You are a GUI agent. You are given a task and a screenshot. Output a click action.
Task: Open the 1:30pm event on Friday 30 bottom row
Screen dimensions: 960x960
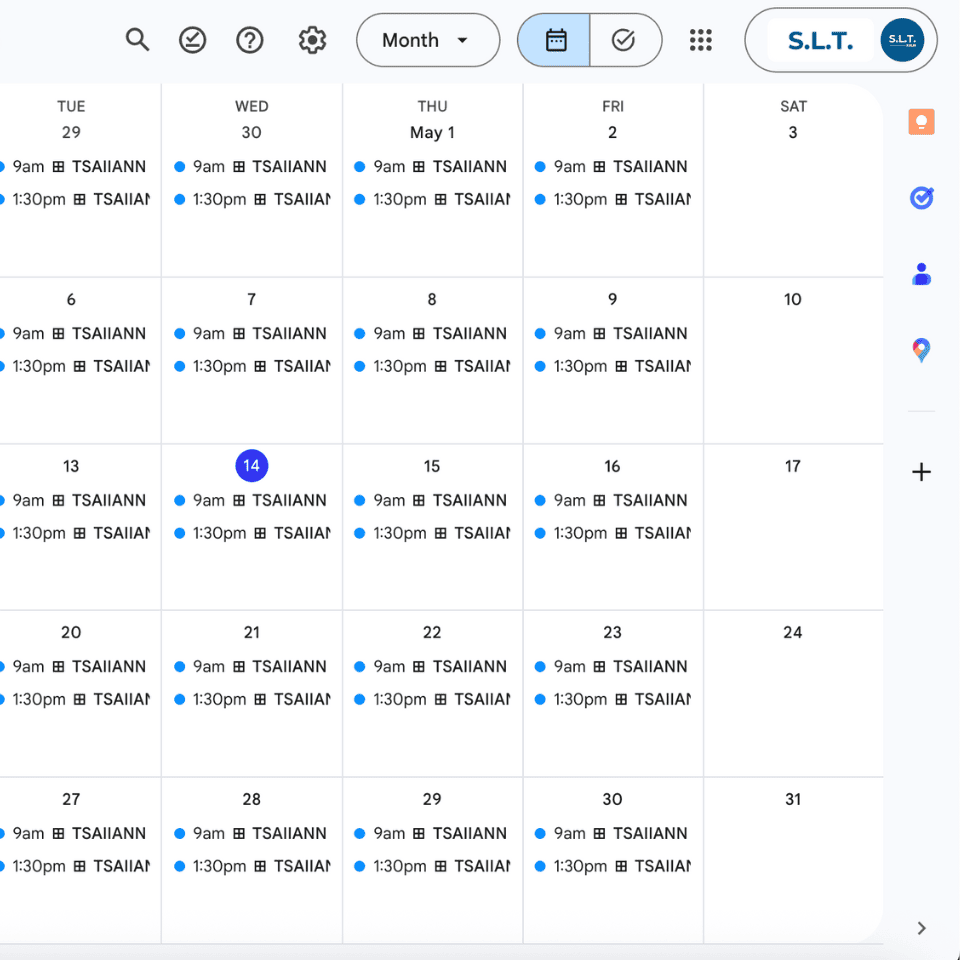coord(613,866)
